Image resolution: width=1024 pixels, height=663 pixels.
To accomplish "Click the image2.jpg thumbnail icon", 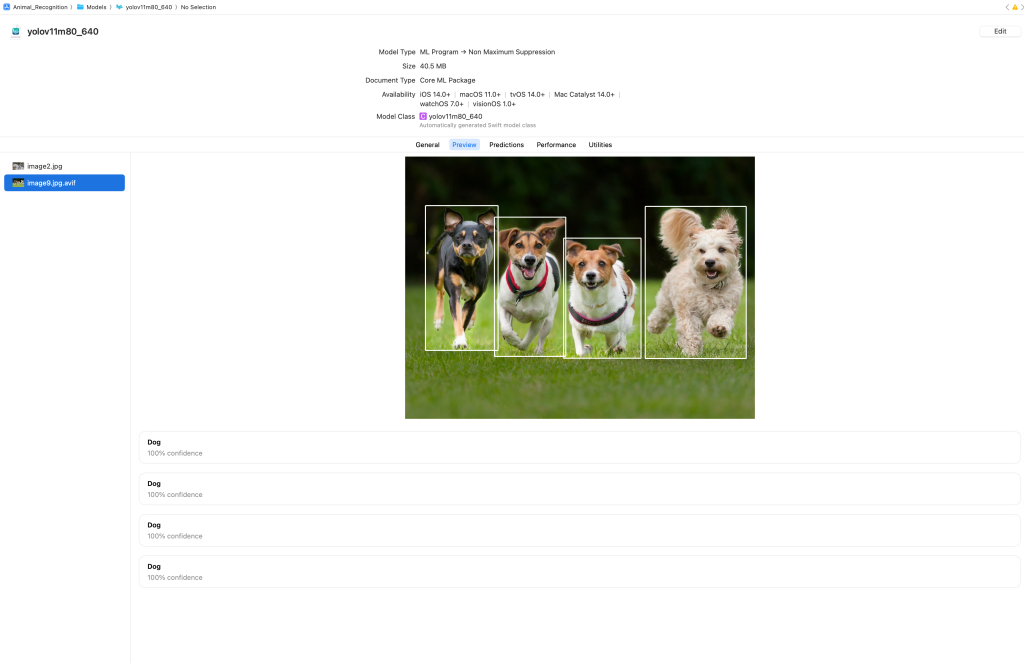I will click(x=18, y=166).
